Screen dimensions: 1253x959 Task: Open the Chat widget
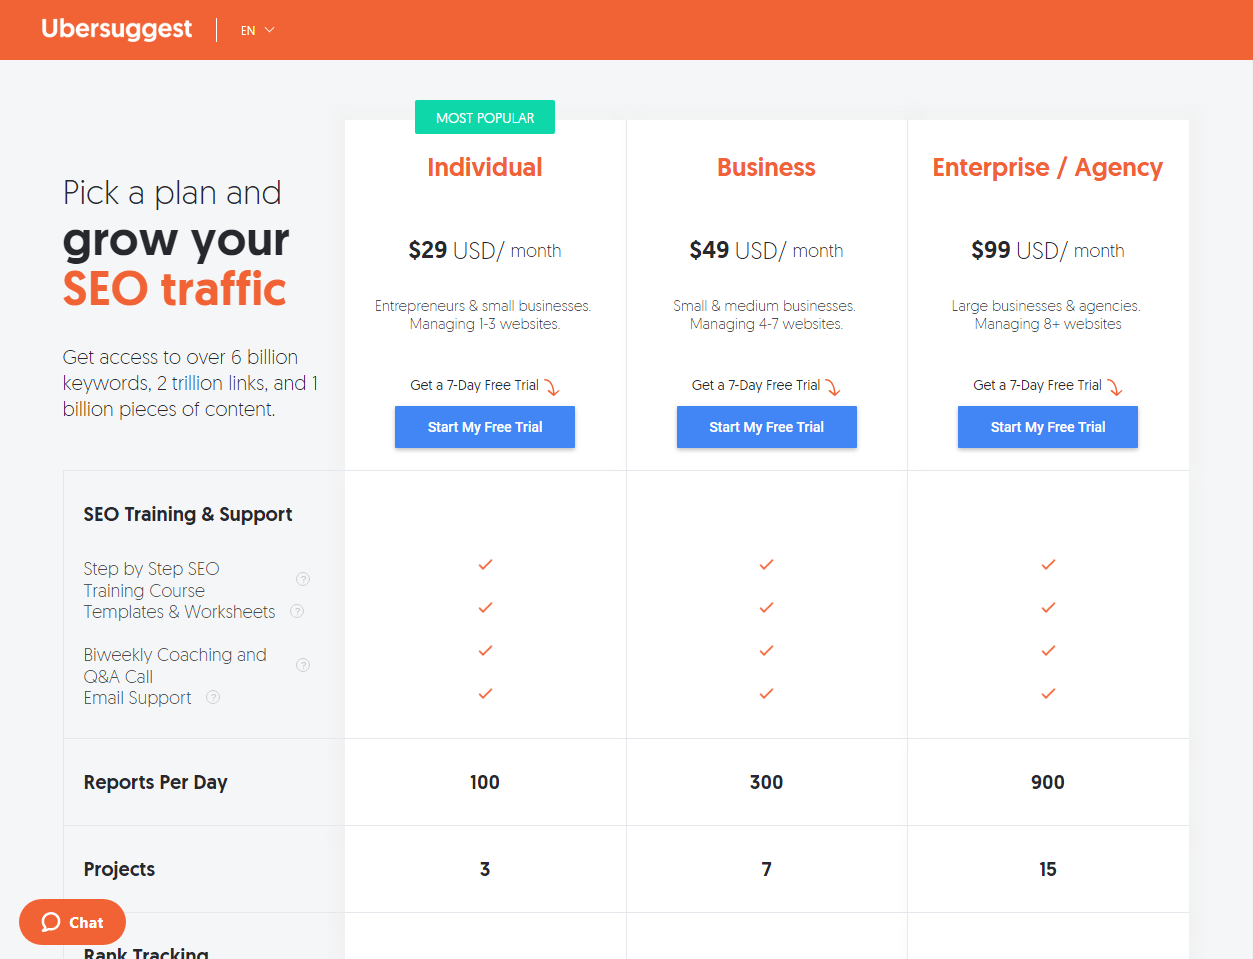coord(72,922)
